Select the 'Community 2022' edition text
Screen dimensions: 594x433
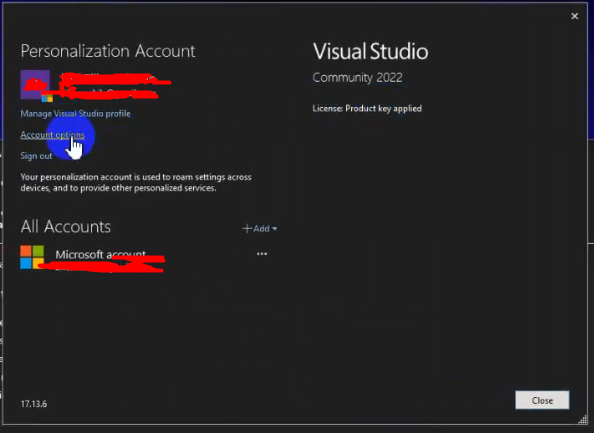pos(357,78)
